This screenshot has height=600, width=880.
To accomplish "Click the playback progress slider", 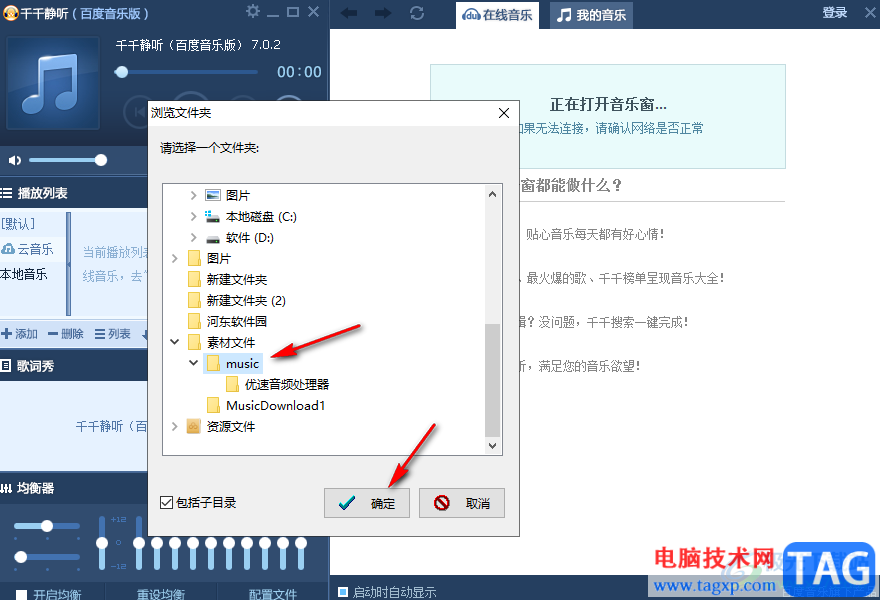I will click(x=186, y=72).
